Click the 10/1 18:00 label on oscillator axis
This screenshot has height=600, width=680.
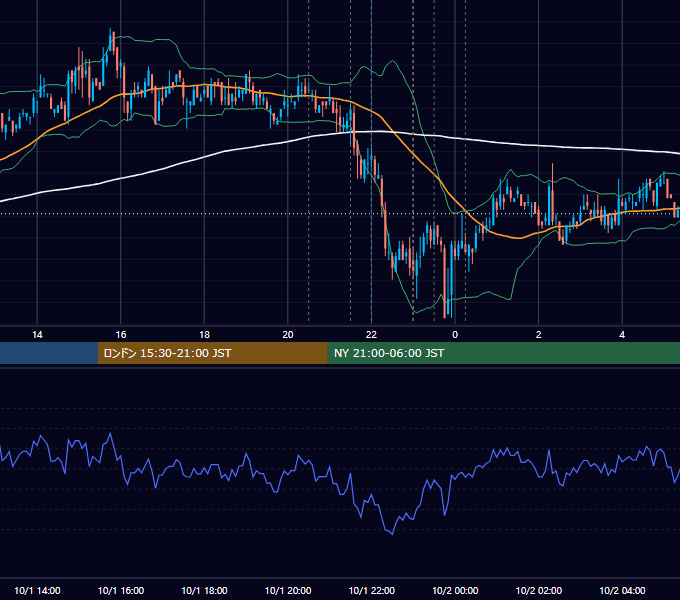tap(204, 590)
